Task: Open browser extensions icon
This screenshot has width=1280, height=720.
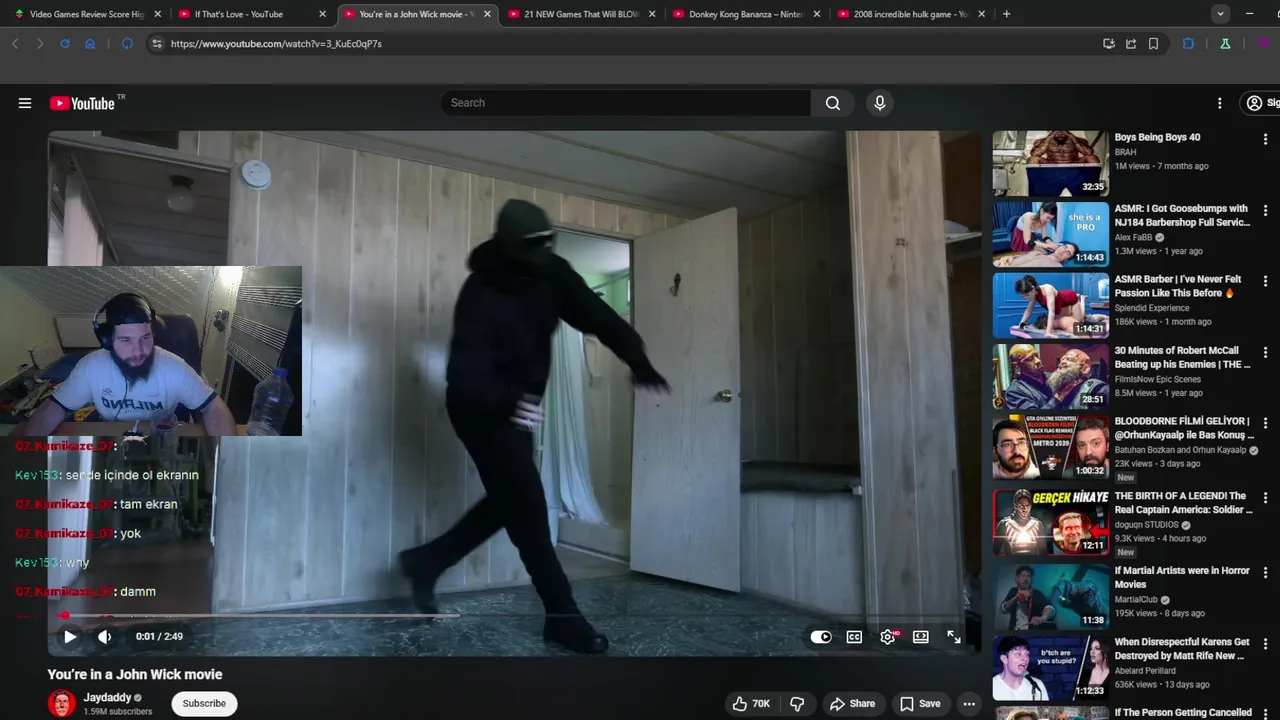Action: (x=1188, y=44)
